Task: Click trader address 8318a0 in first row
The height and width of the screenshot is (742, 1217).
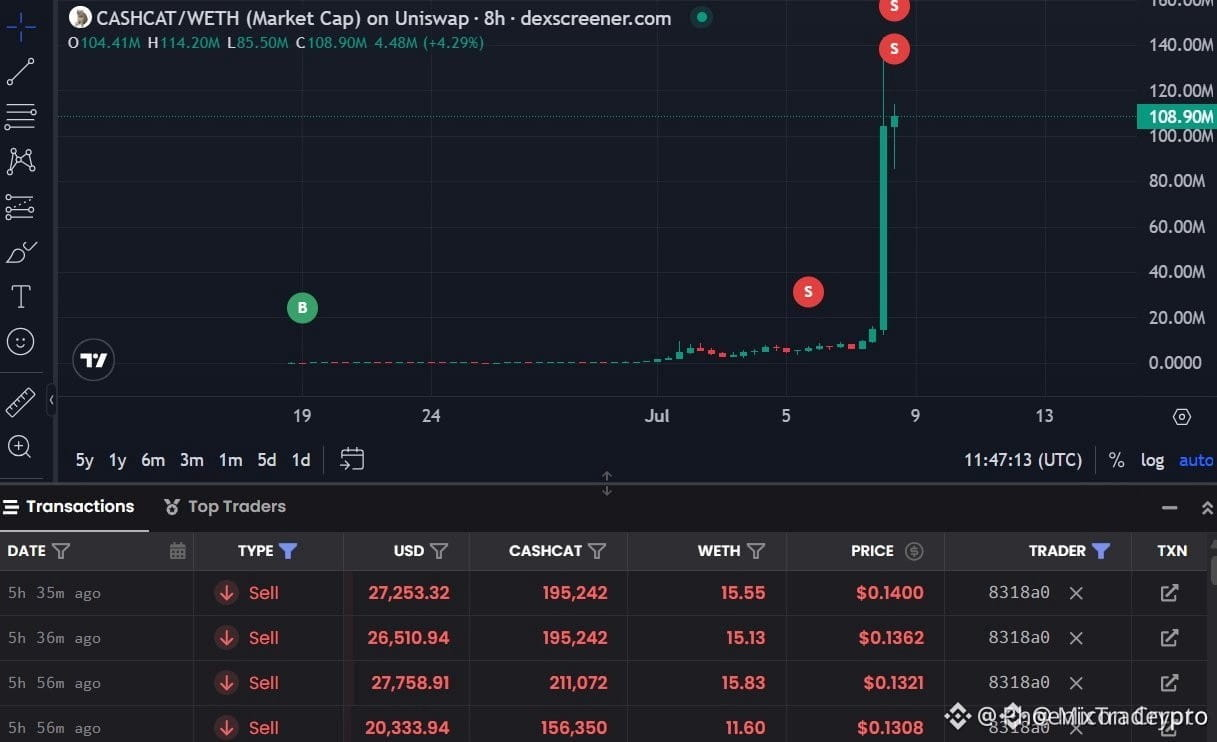Action: [x=1019, y=593]
